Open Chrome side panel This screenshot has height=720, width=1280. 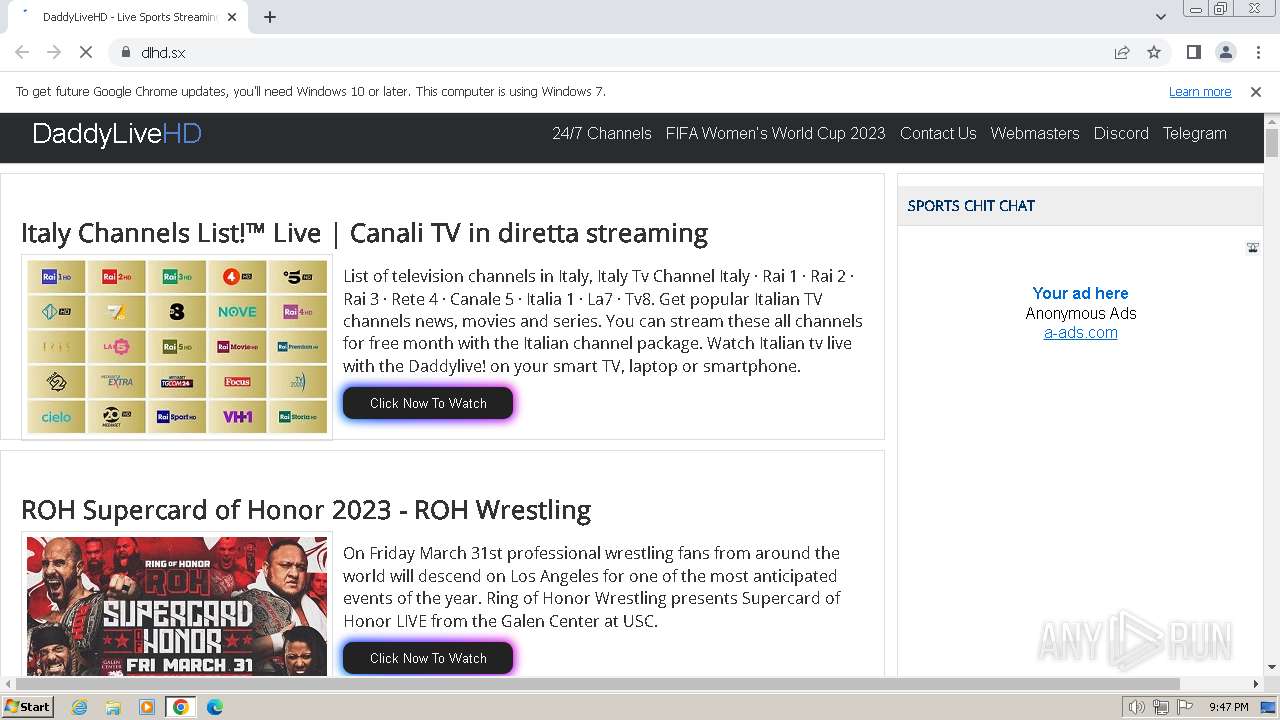pyautogui.click(x=1193, y=52)
